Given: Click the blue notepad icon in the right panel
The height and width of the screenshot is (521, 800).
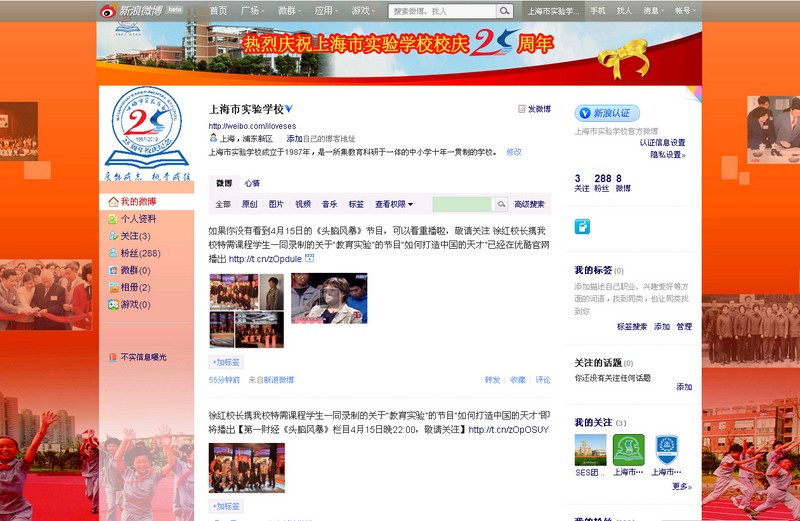Looking at the screenshot, I should point(582,227).
